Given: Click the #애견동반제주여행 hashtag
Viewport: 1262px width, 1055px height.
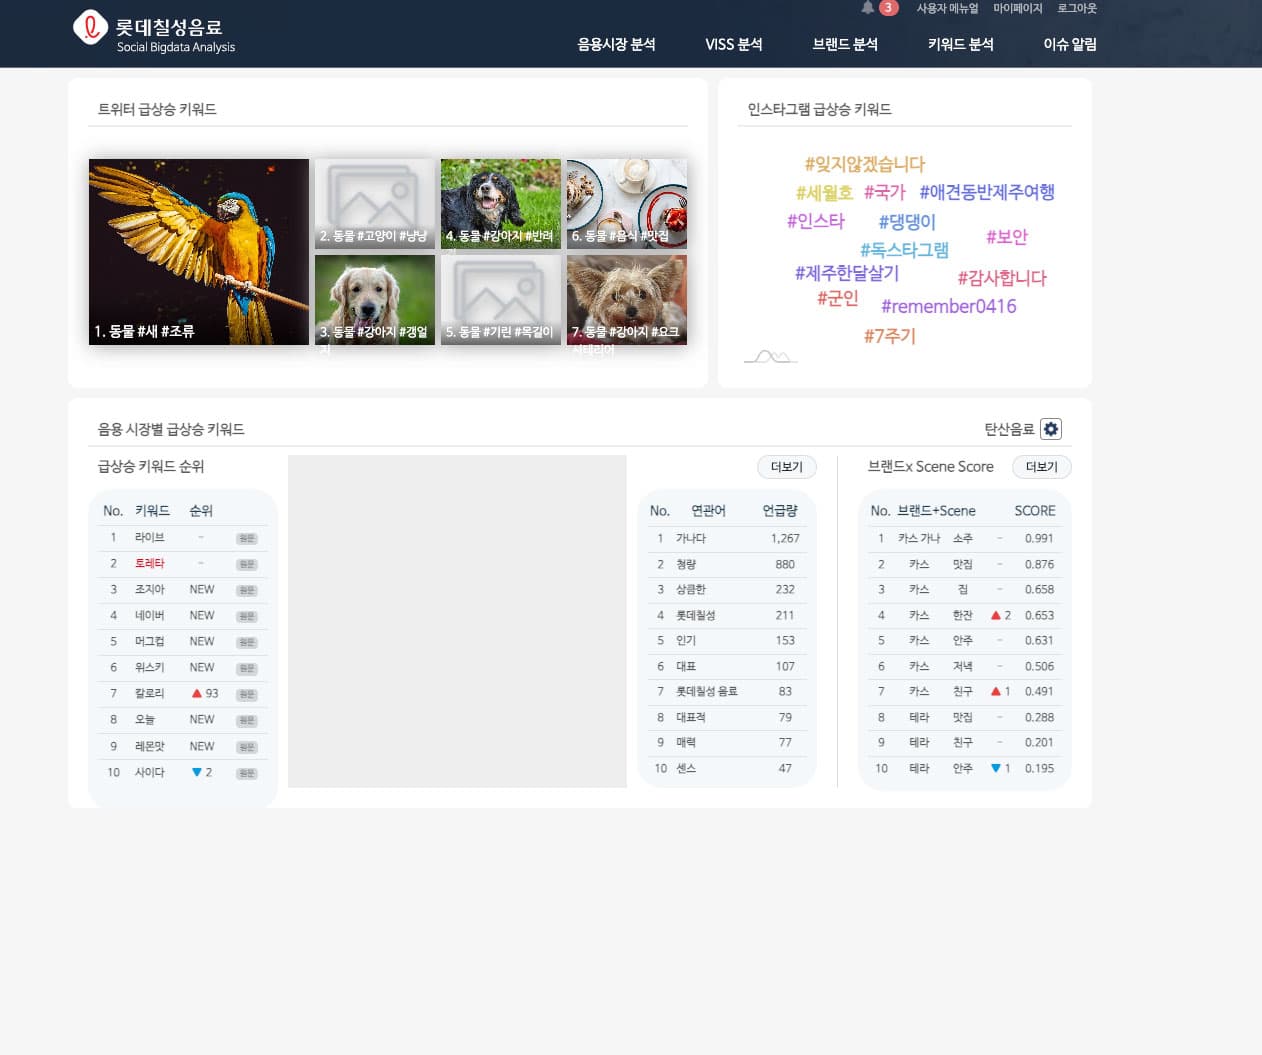Looking at the screenshot, I should coord(986,192).
